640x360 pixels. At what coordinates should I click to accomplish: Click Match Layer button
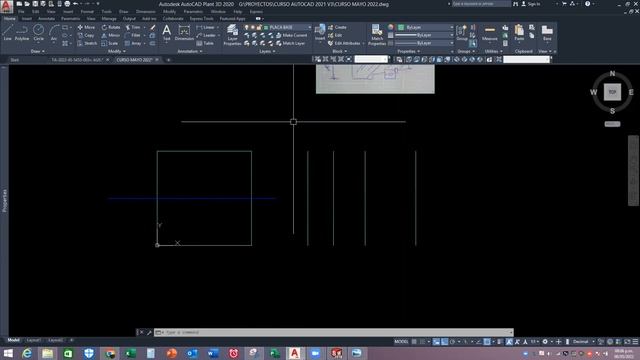pyautogui.click(x=291, y=43)
